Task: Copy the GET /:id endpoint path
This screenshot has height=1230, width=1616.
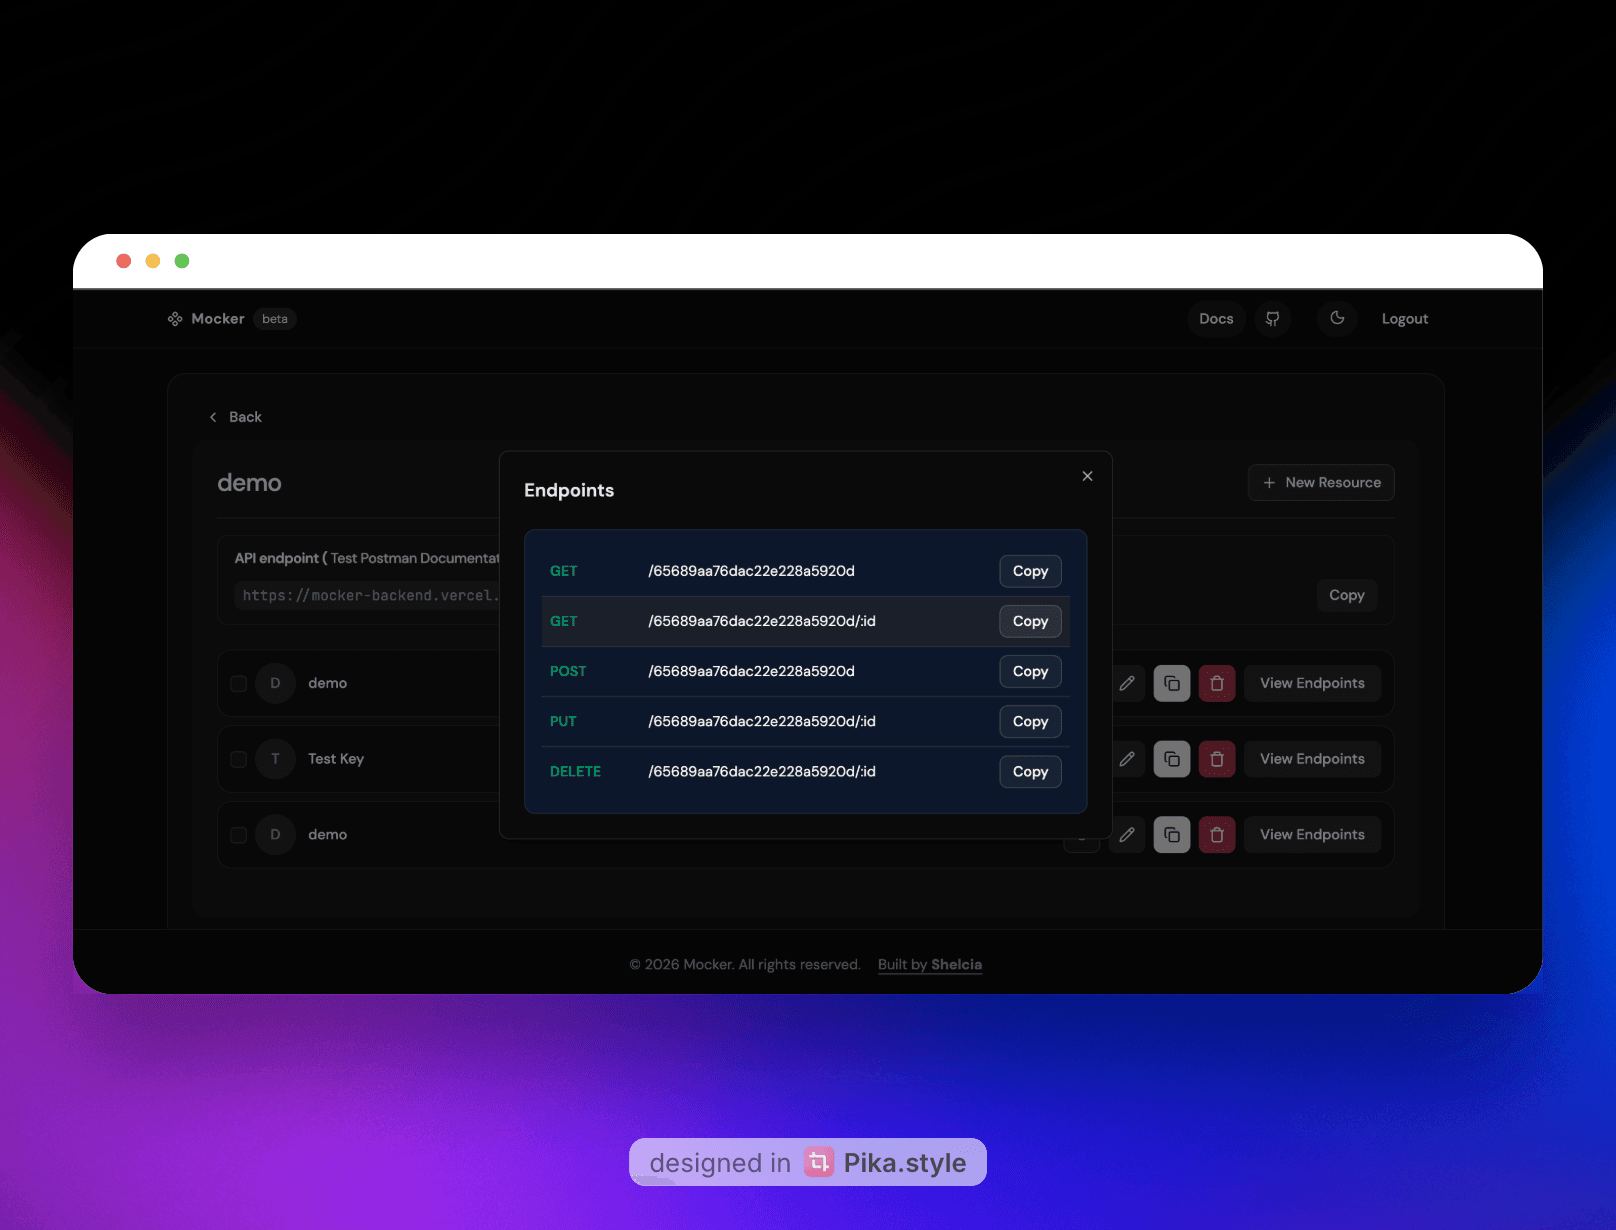Action: (1030, 621)
